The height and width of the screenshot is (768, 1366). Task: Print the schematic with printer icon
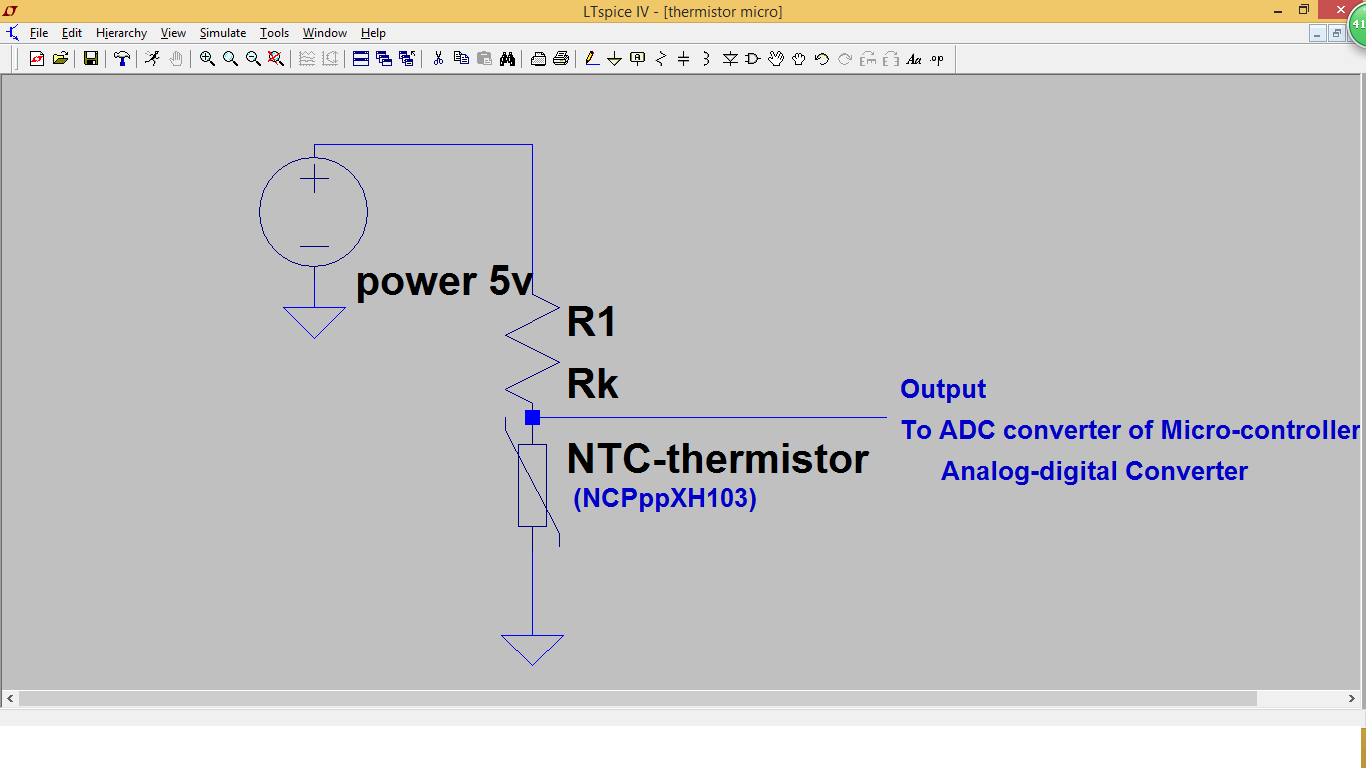click(561, 59)
